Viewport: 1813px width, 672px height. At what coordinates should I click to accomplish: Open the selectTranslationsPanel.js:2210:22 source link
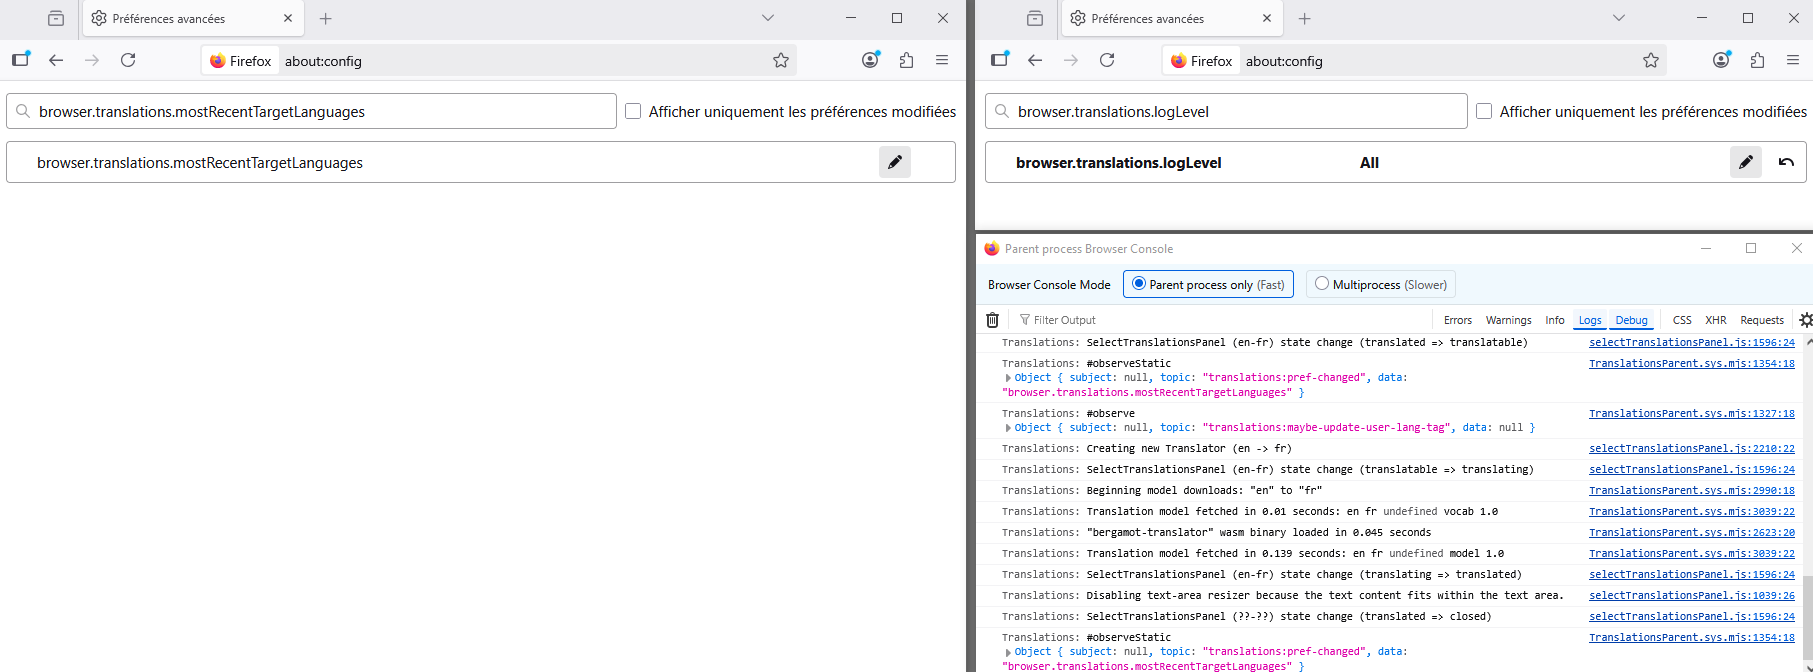pyautogui.click(x=1691, y=448)
